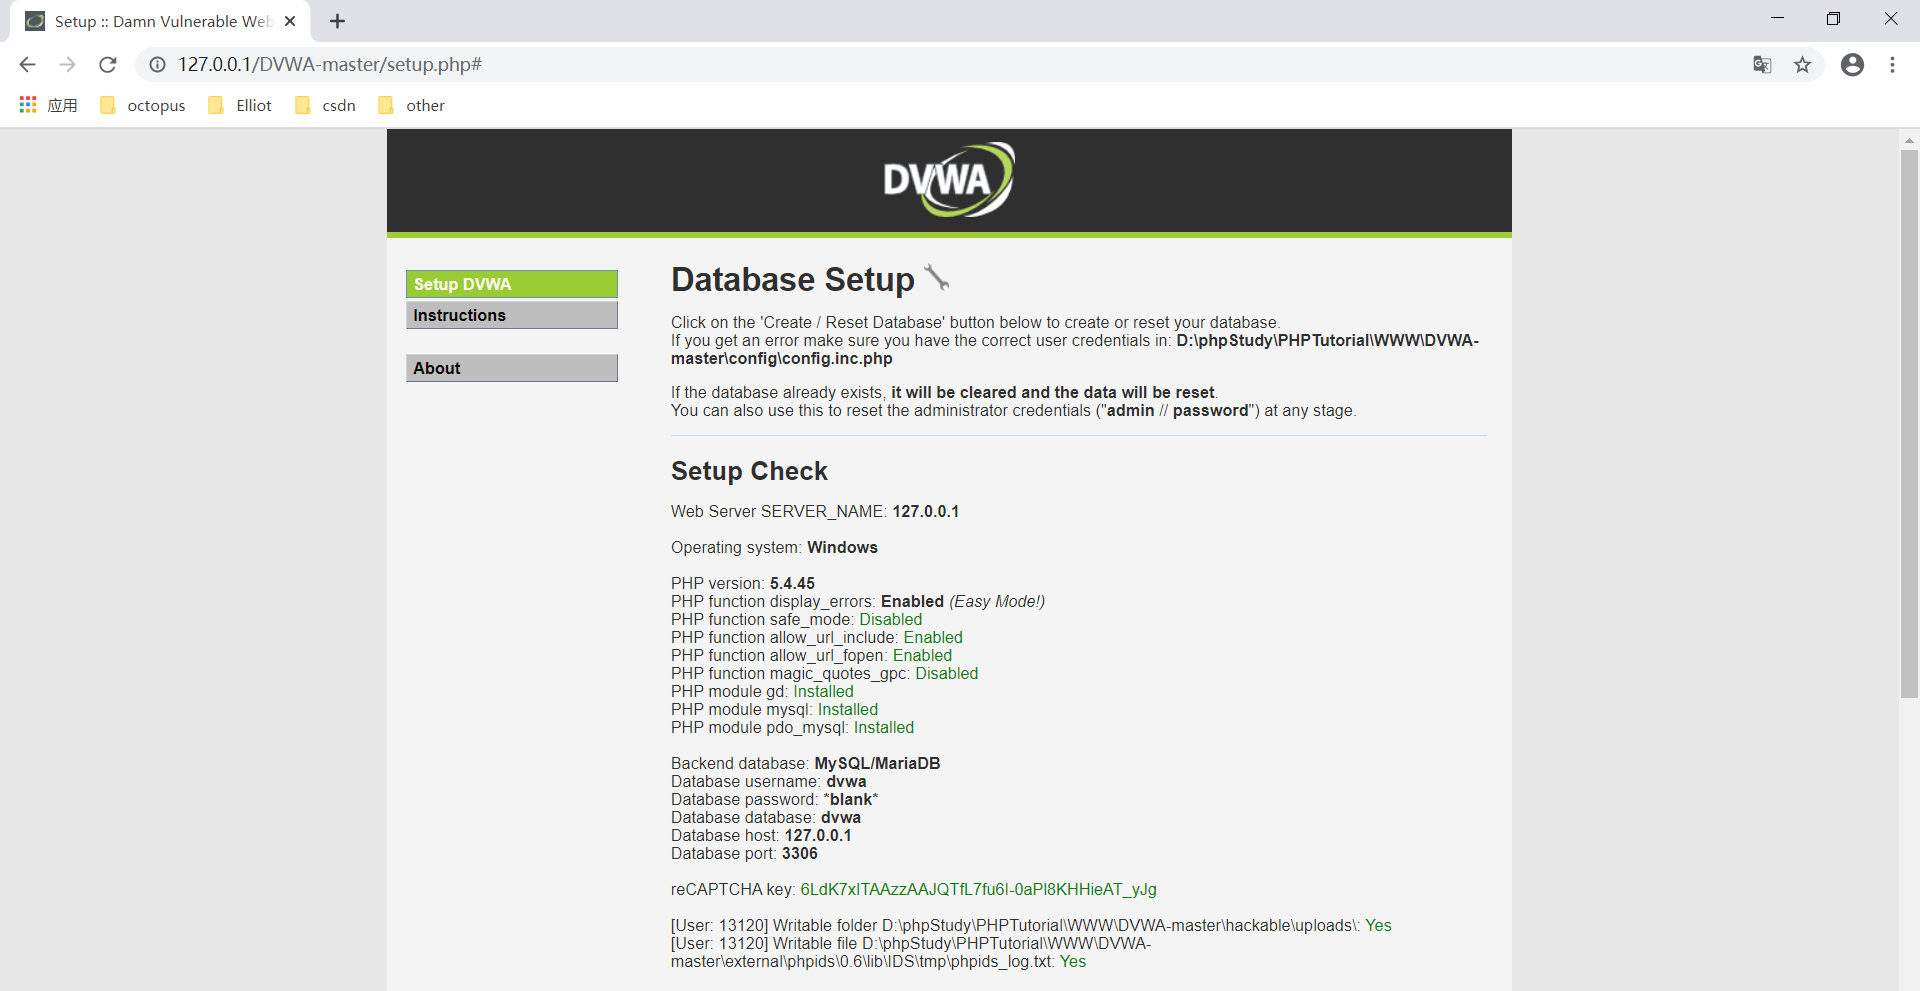Image resolution: width=1920 pixels, height=991 pixels.
Task: Click the Database host value 127.0.0.1
Action: click(818, 835)
